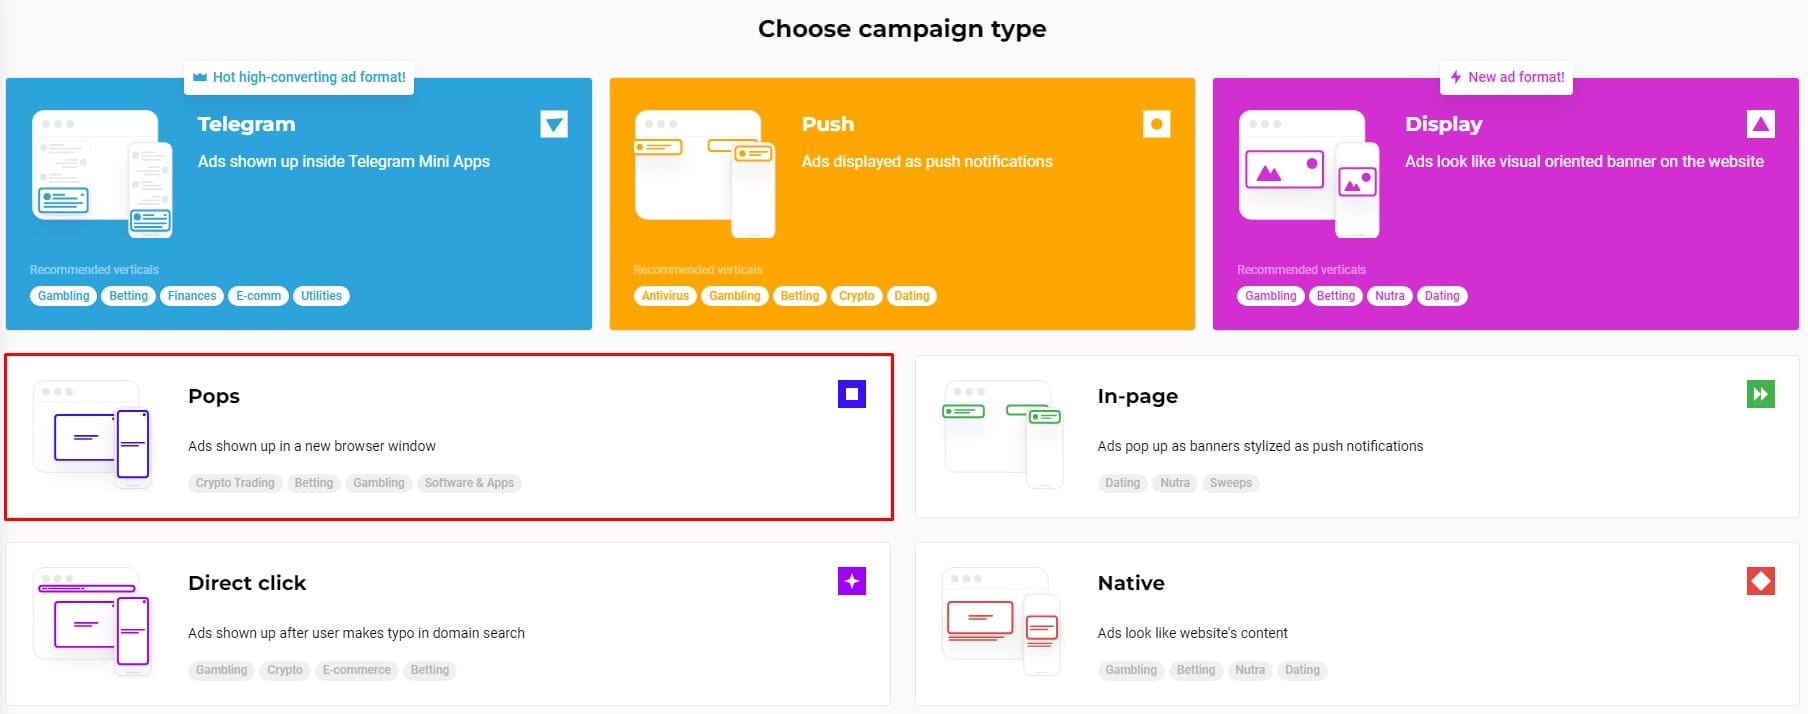Viewport: 1808px width, 714px height.
Task: Click the Dating tag on Native card
Action: (1302, 670)
